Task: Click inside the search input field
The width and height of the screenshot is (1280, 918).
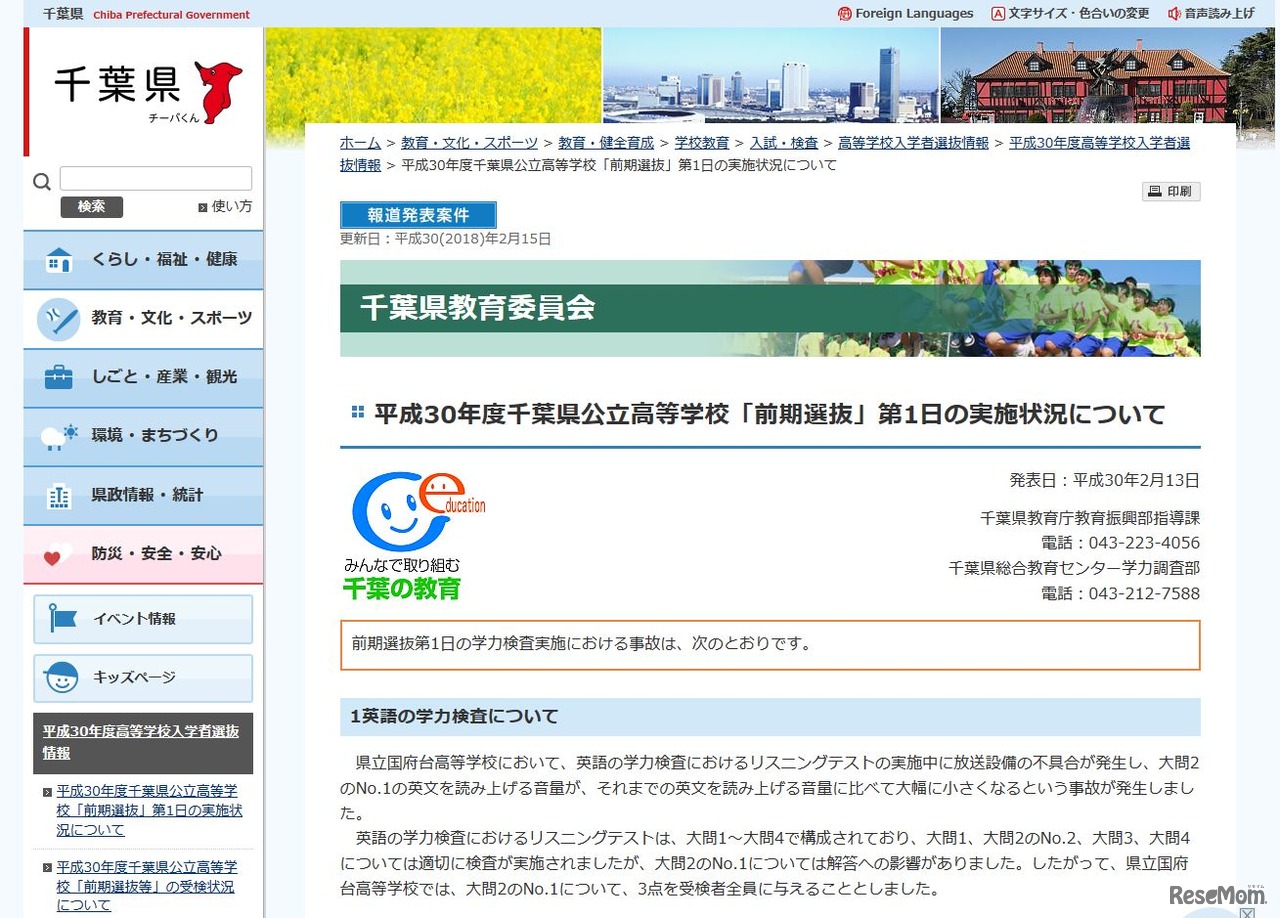Action: click(155, 178)
